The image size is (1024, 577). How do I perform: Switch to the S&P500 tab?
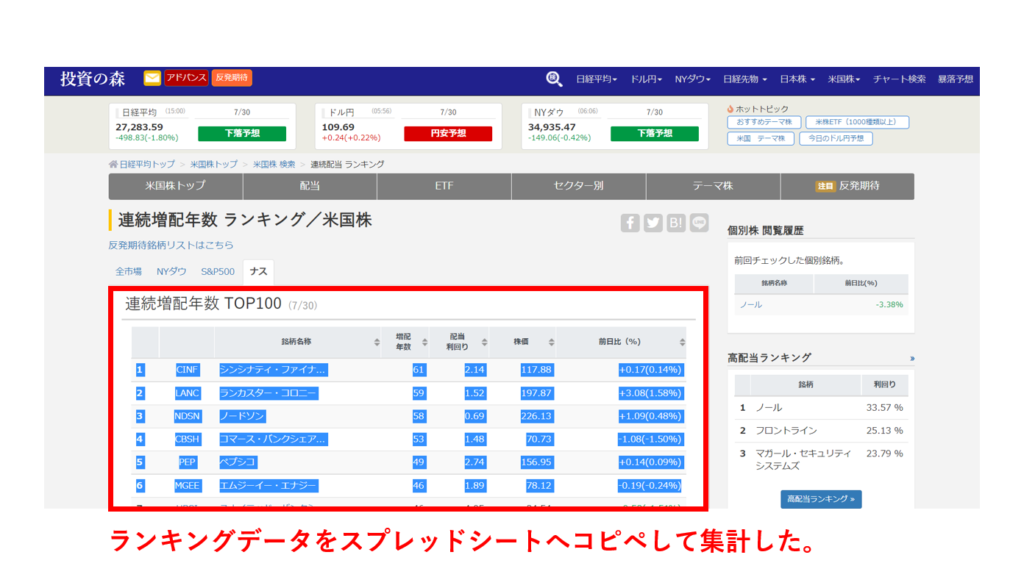216,271
